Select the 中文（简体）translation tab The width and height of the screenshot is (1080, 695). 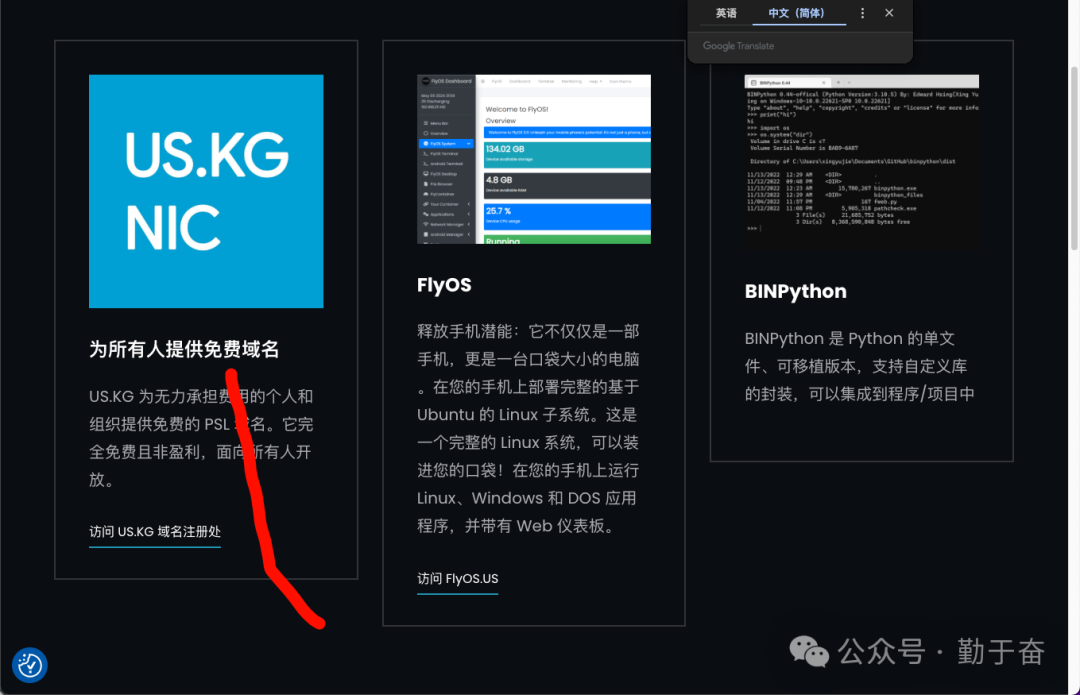799,13
